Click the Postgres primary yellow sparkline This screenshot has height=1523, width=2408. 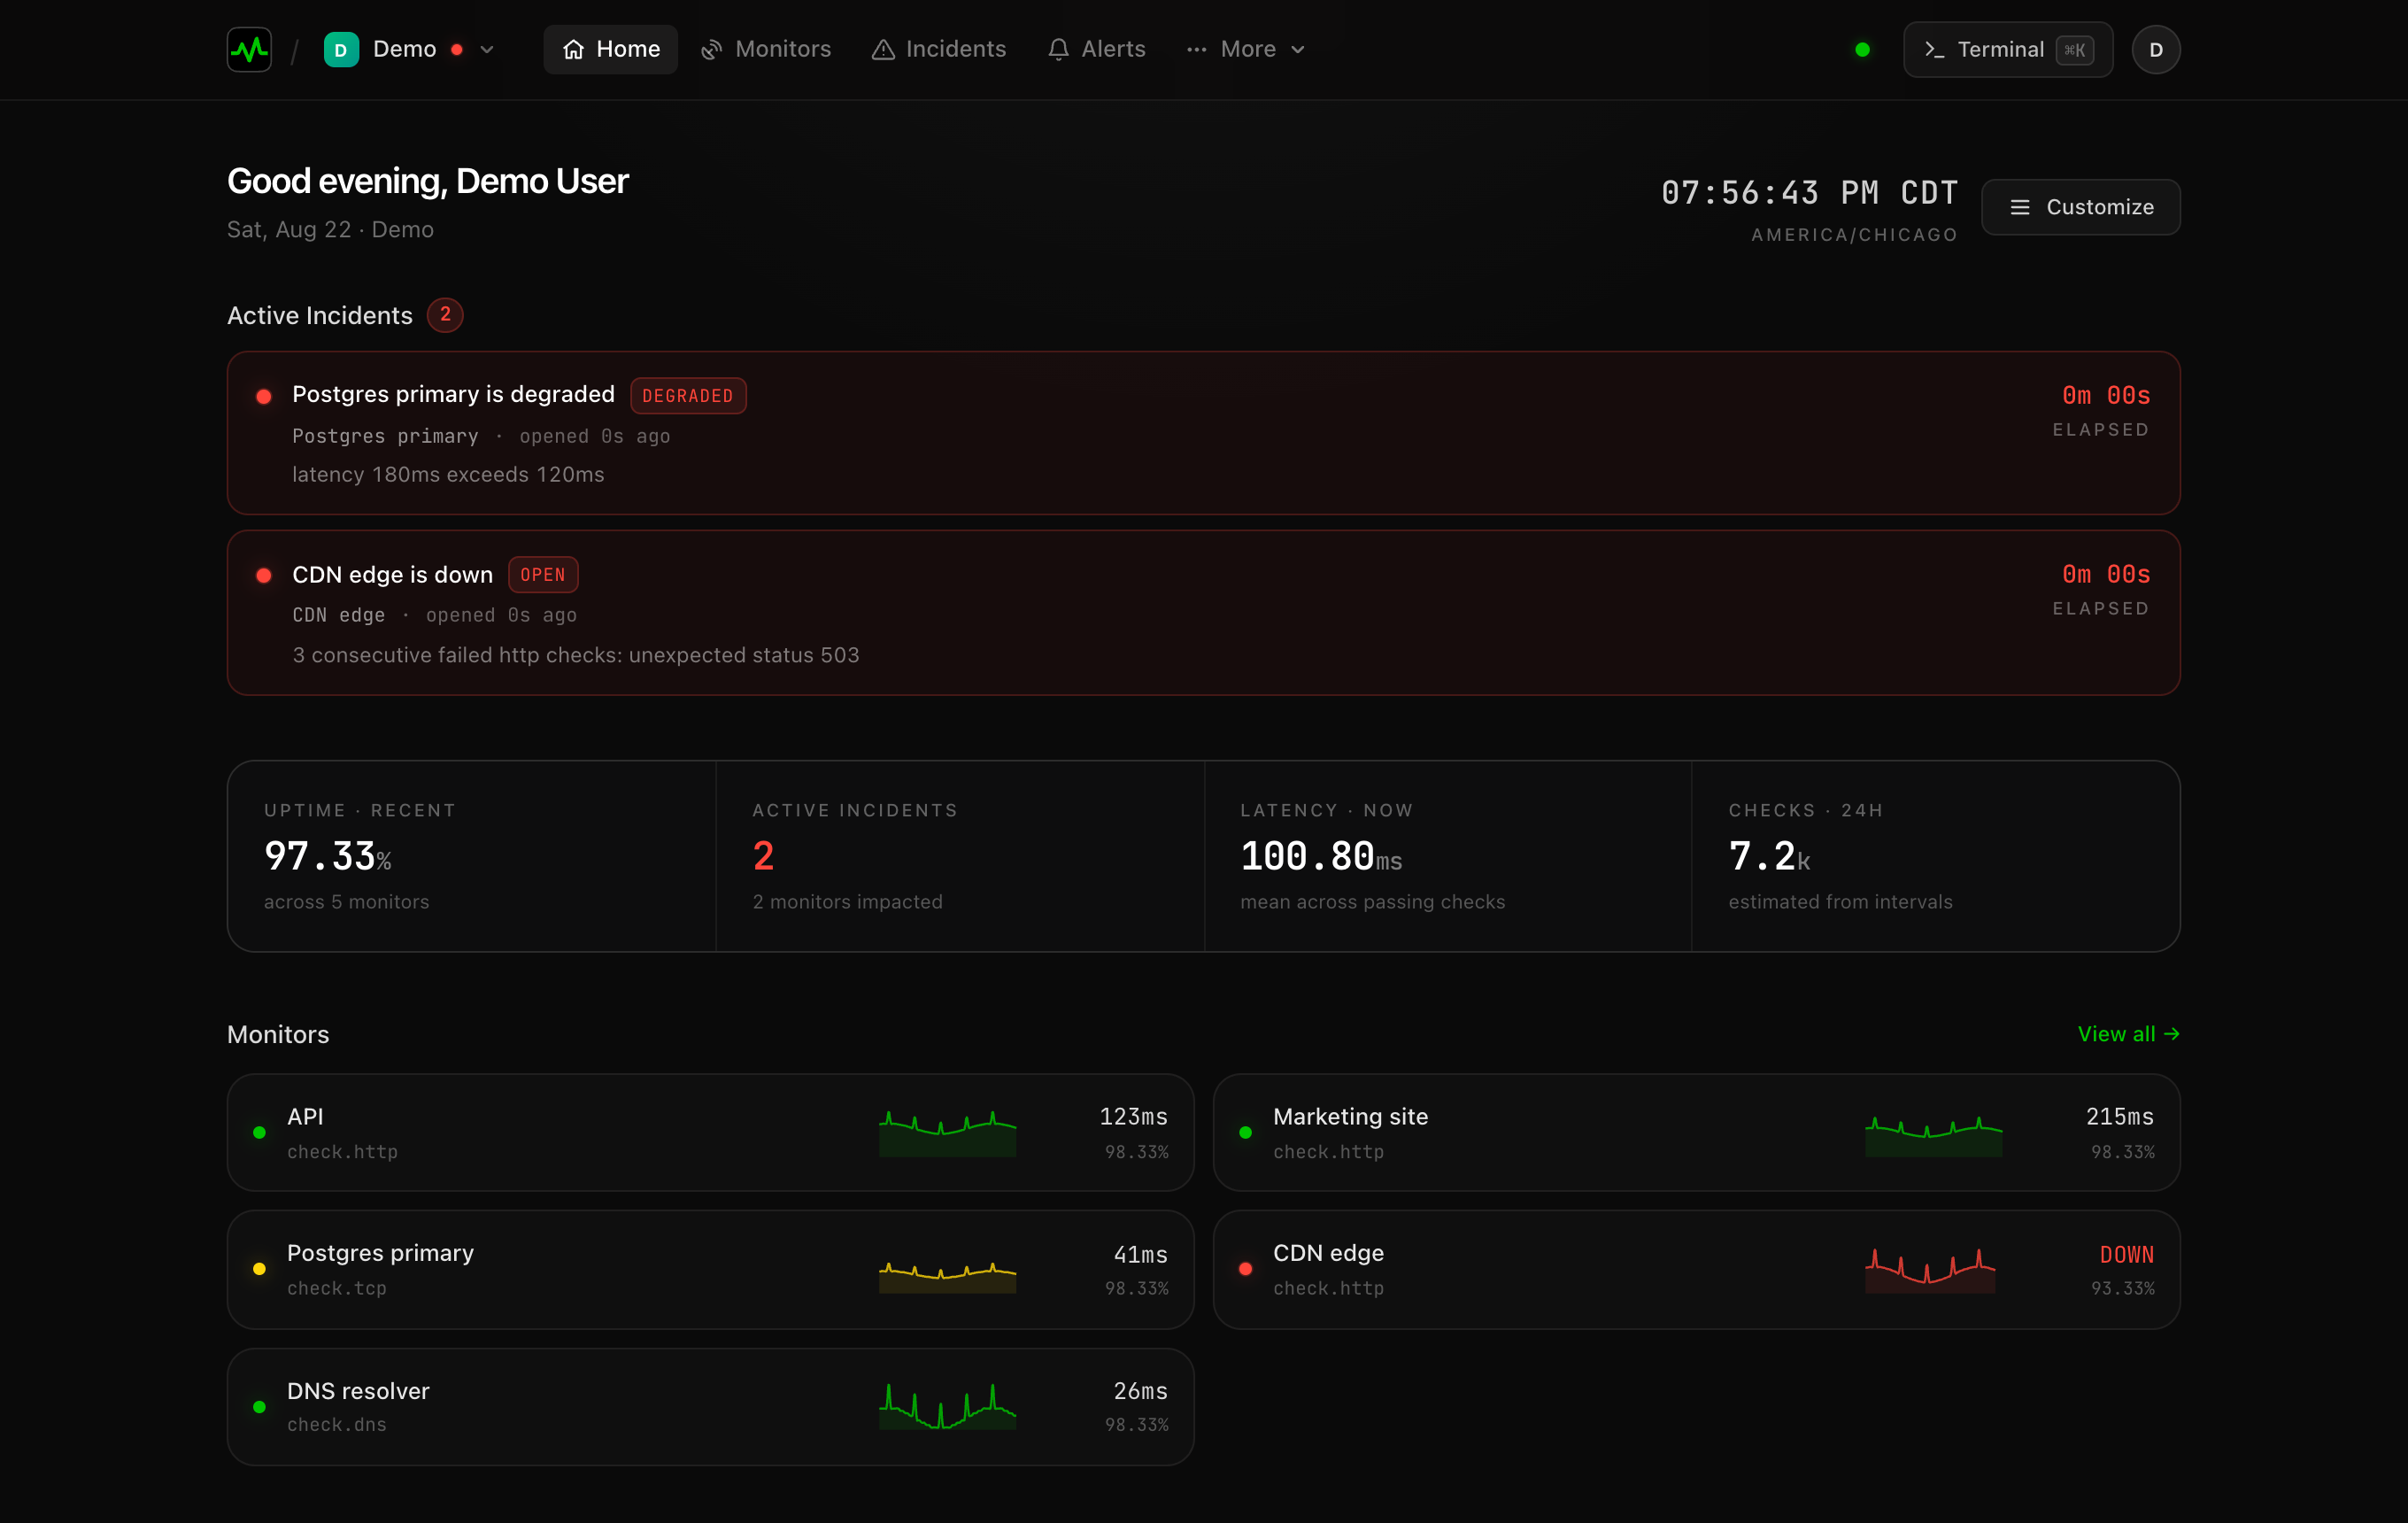948,1277
